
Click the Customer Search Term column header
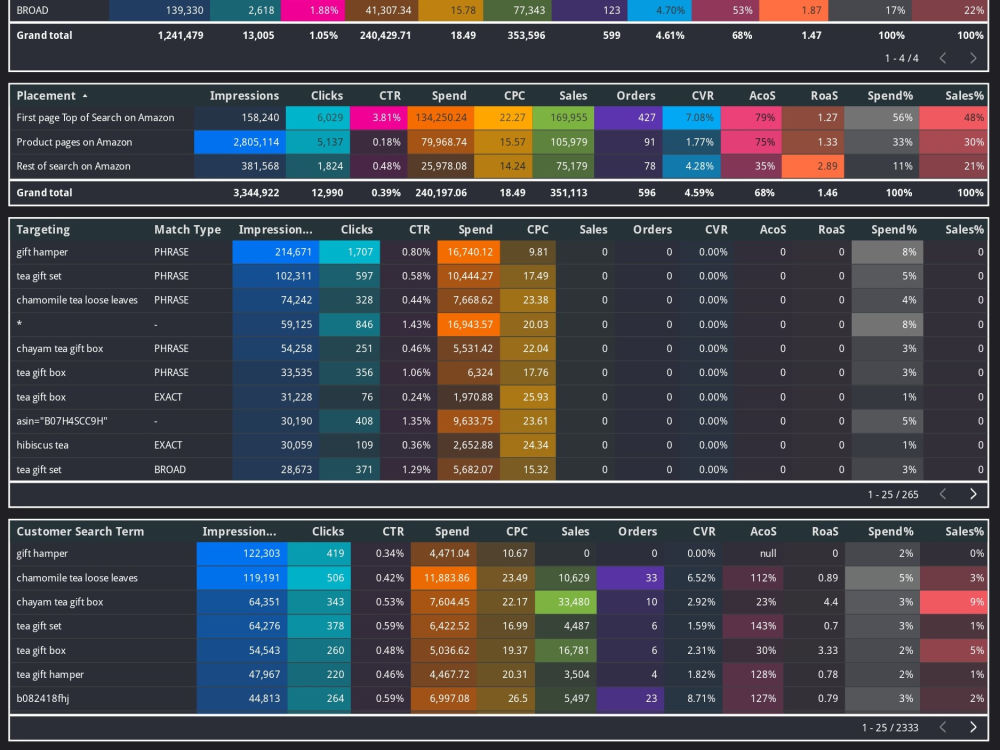coord(80,531)
